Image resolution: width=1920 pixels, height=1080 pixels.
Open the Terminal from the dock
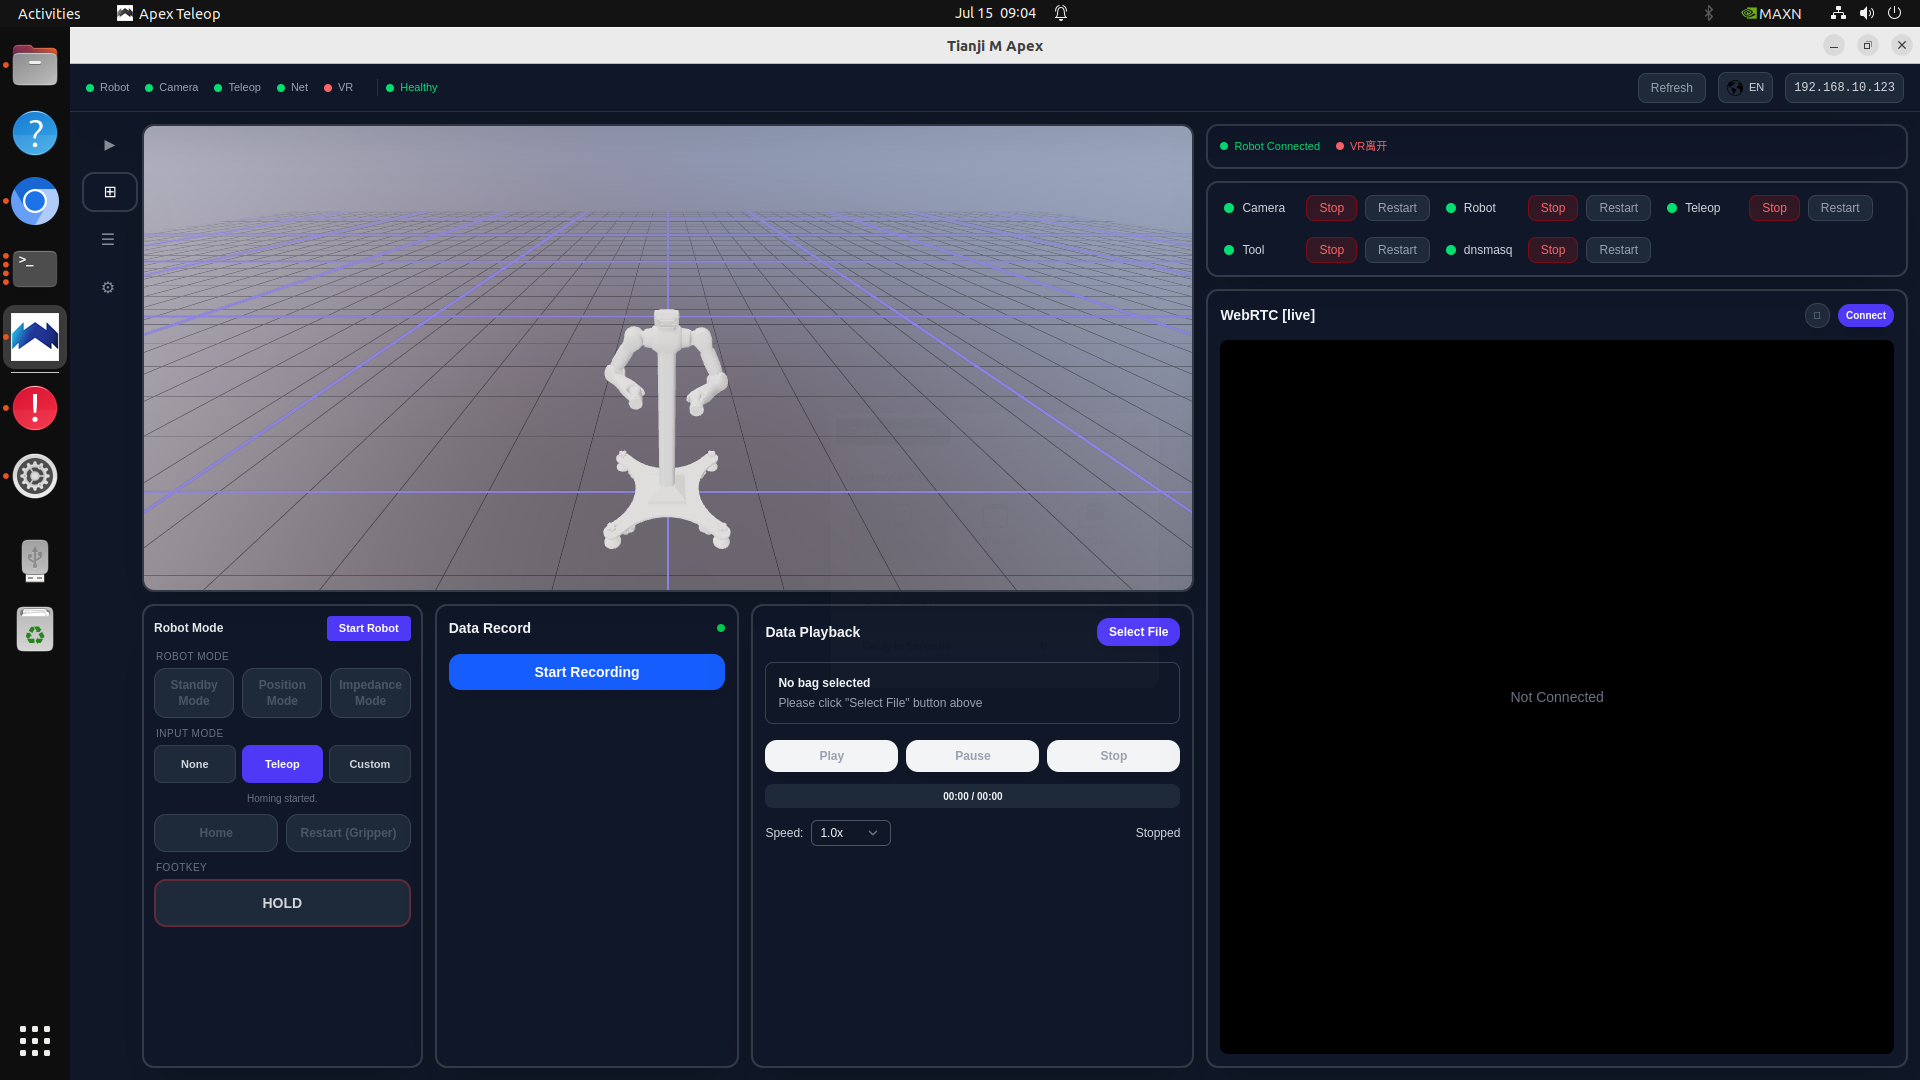point(35,268)
